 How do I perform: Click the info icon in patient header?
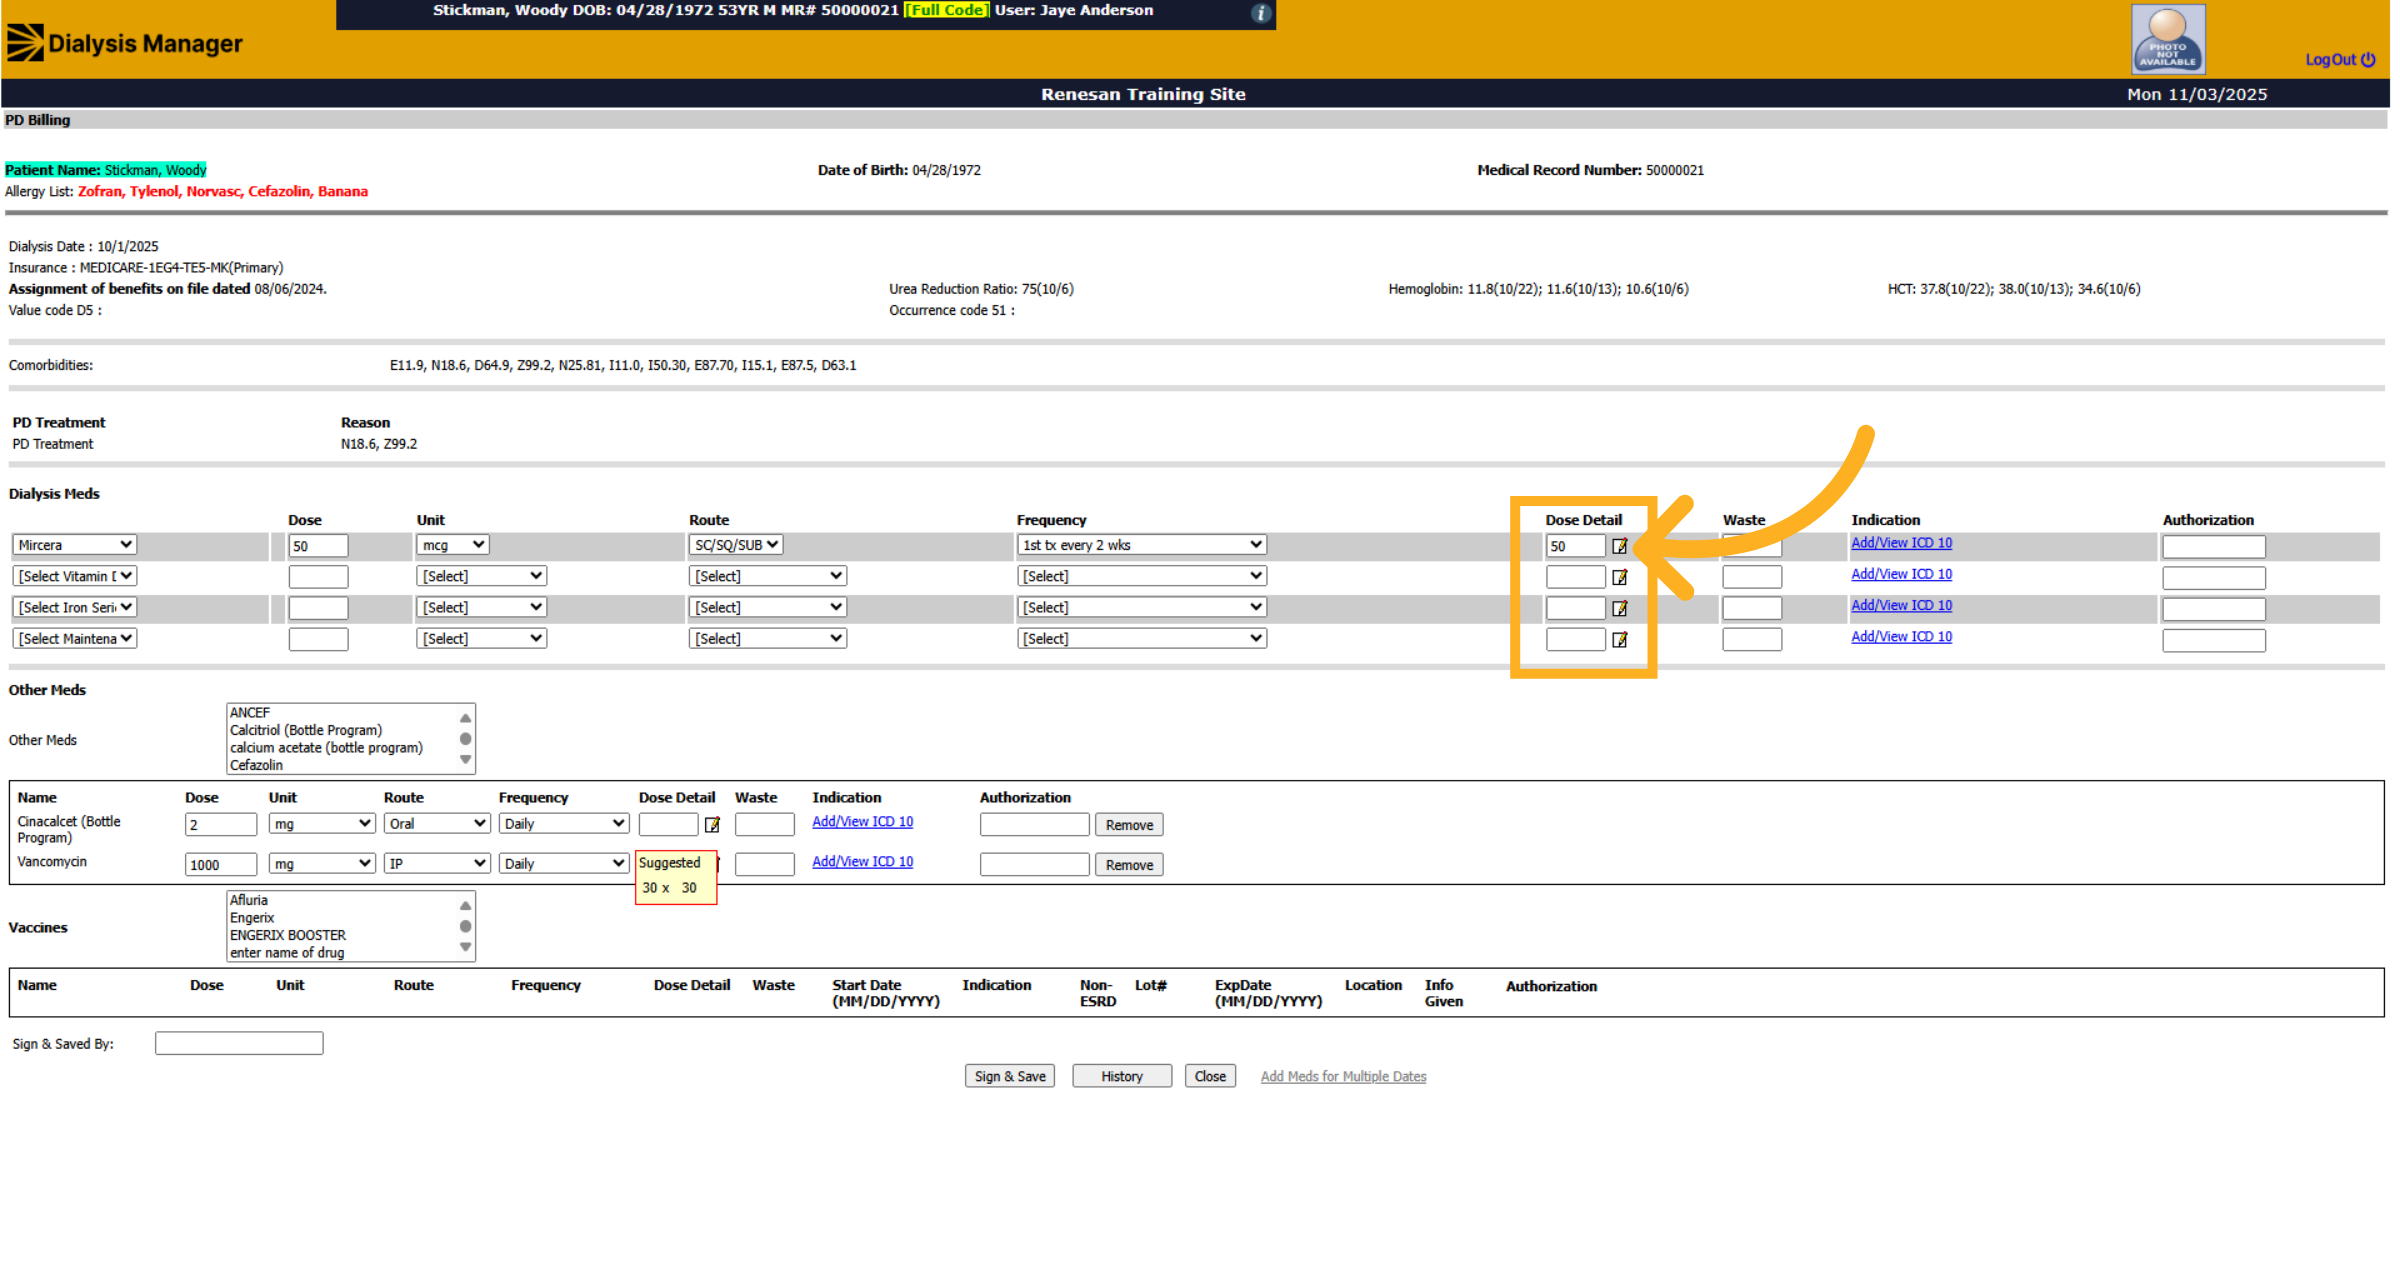coord(1261,13)
